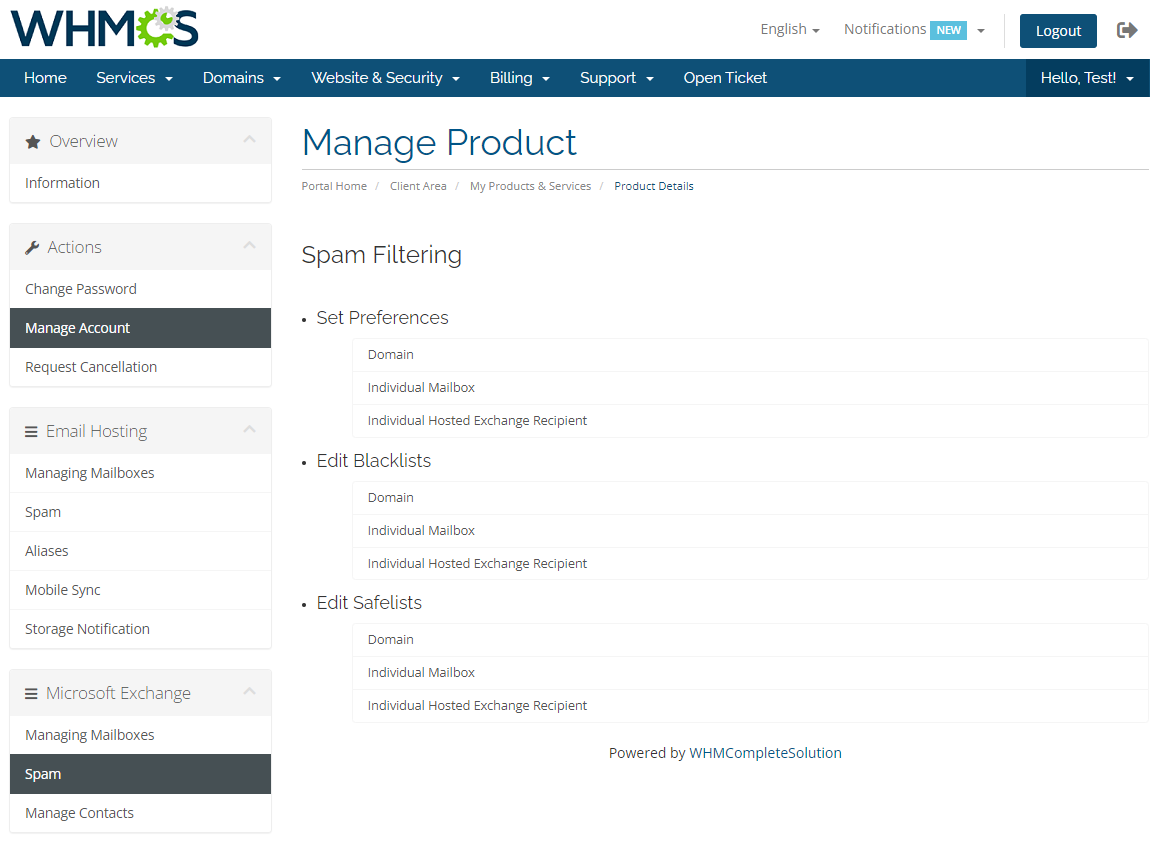Viewport: 1150px width, 847px height.
Task: Open Managing Mailboxes under Email Hosting
Action: pyautogui.click(x=140, y=473)
